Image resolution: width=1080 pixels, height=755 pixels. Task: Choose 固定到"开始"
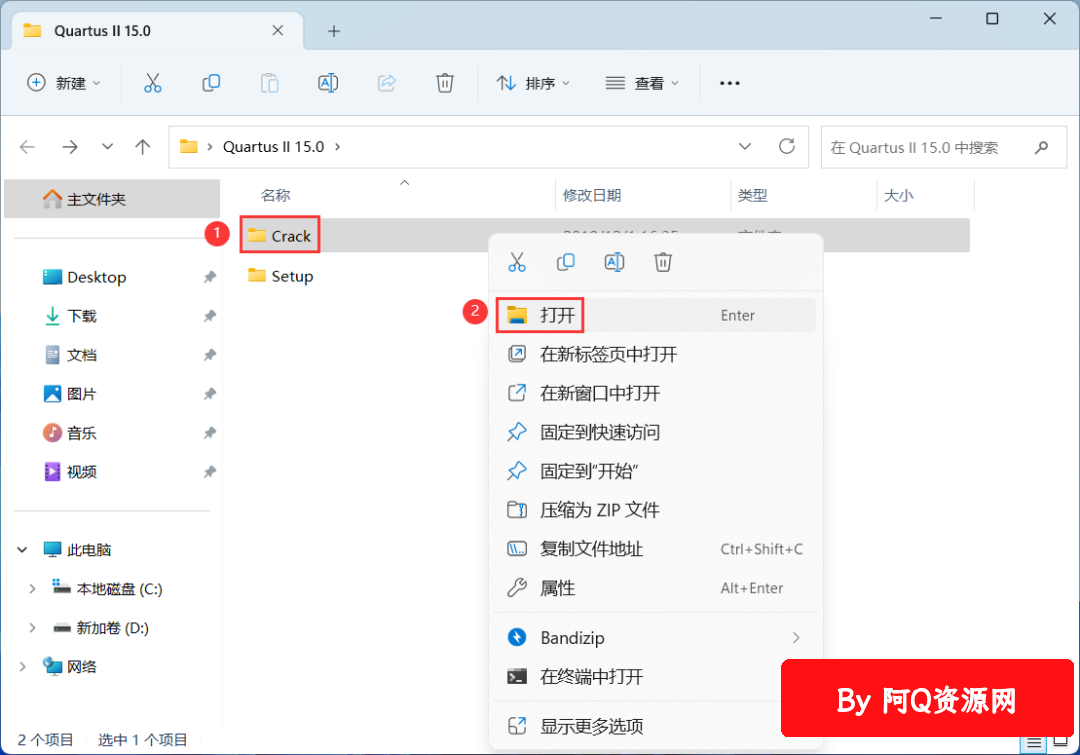point(656,471)
